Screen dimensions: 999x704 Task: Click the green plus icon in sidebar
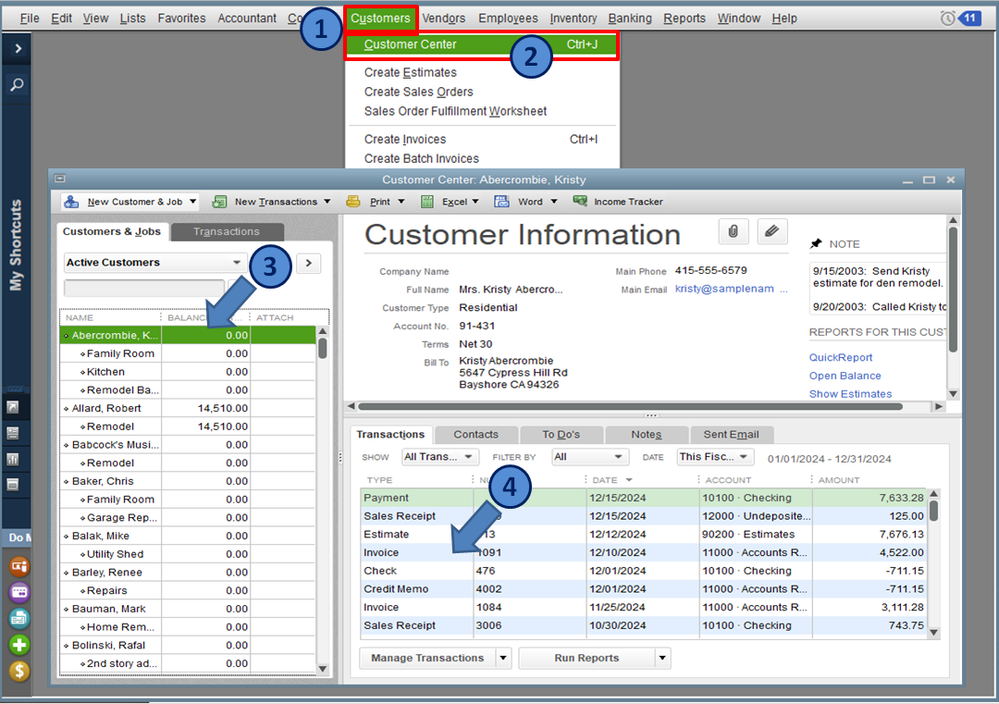19,645
